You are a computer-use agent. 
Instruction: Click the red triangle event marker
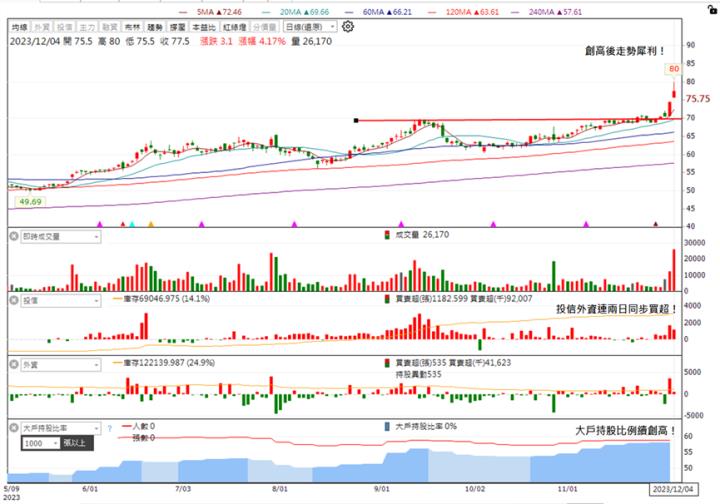[x=123, y=224]
